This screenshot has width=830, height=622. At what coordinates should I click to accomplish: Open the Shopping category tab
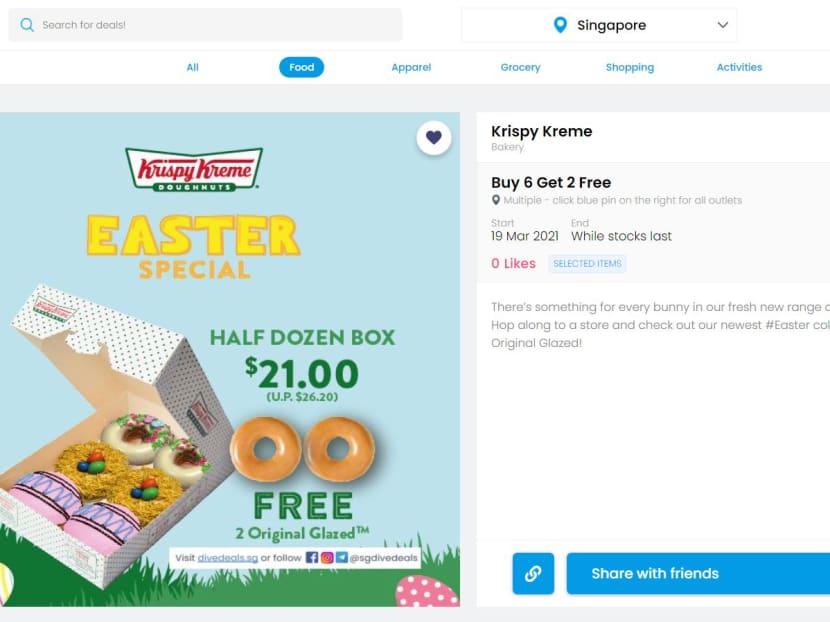click(x=630, y=67)
